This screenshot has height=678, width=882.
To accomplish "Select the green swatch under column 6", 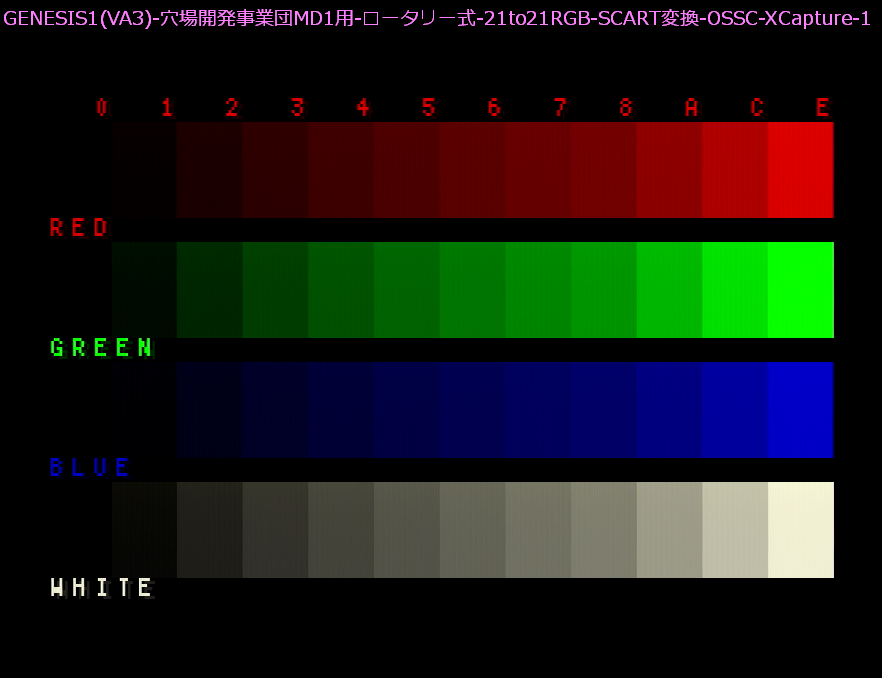I will click(472, 290).
